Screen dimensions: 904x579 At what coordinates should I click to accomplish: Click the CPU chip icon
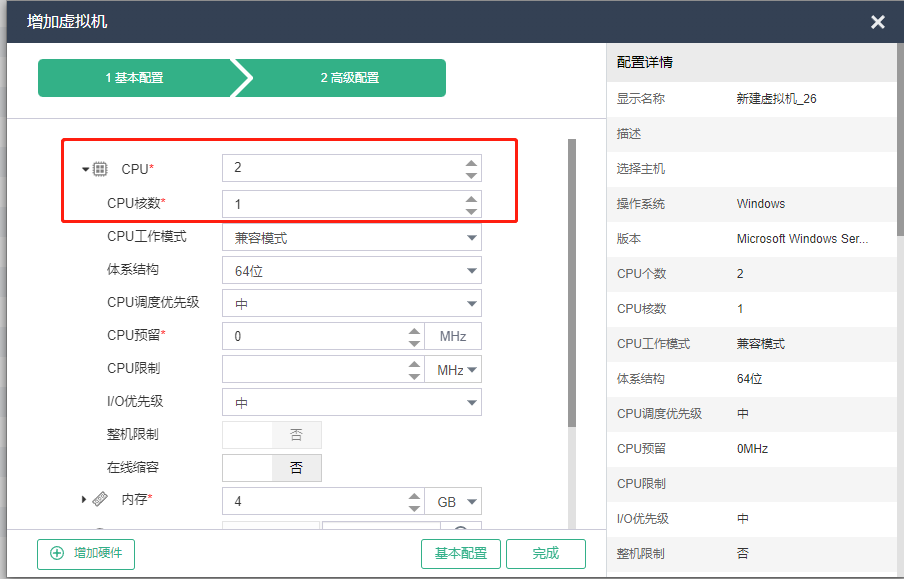100,169
